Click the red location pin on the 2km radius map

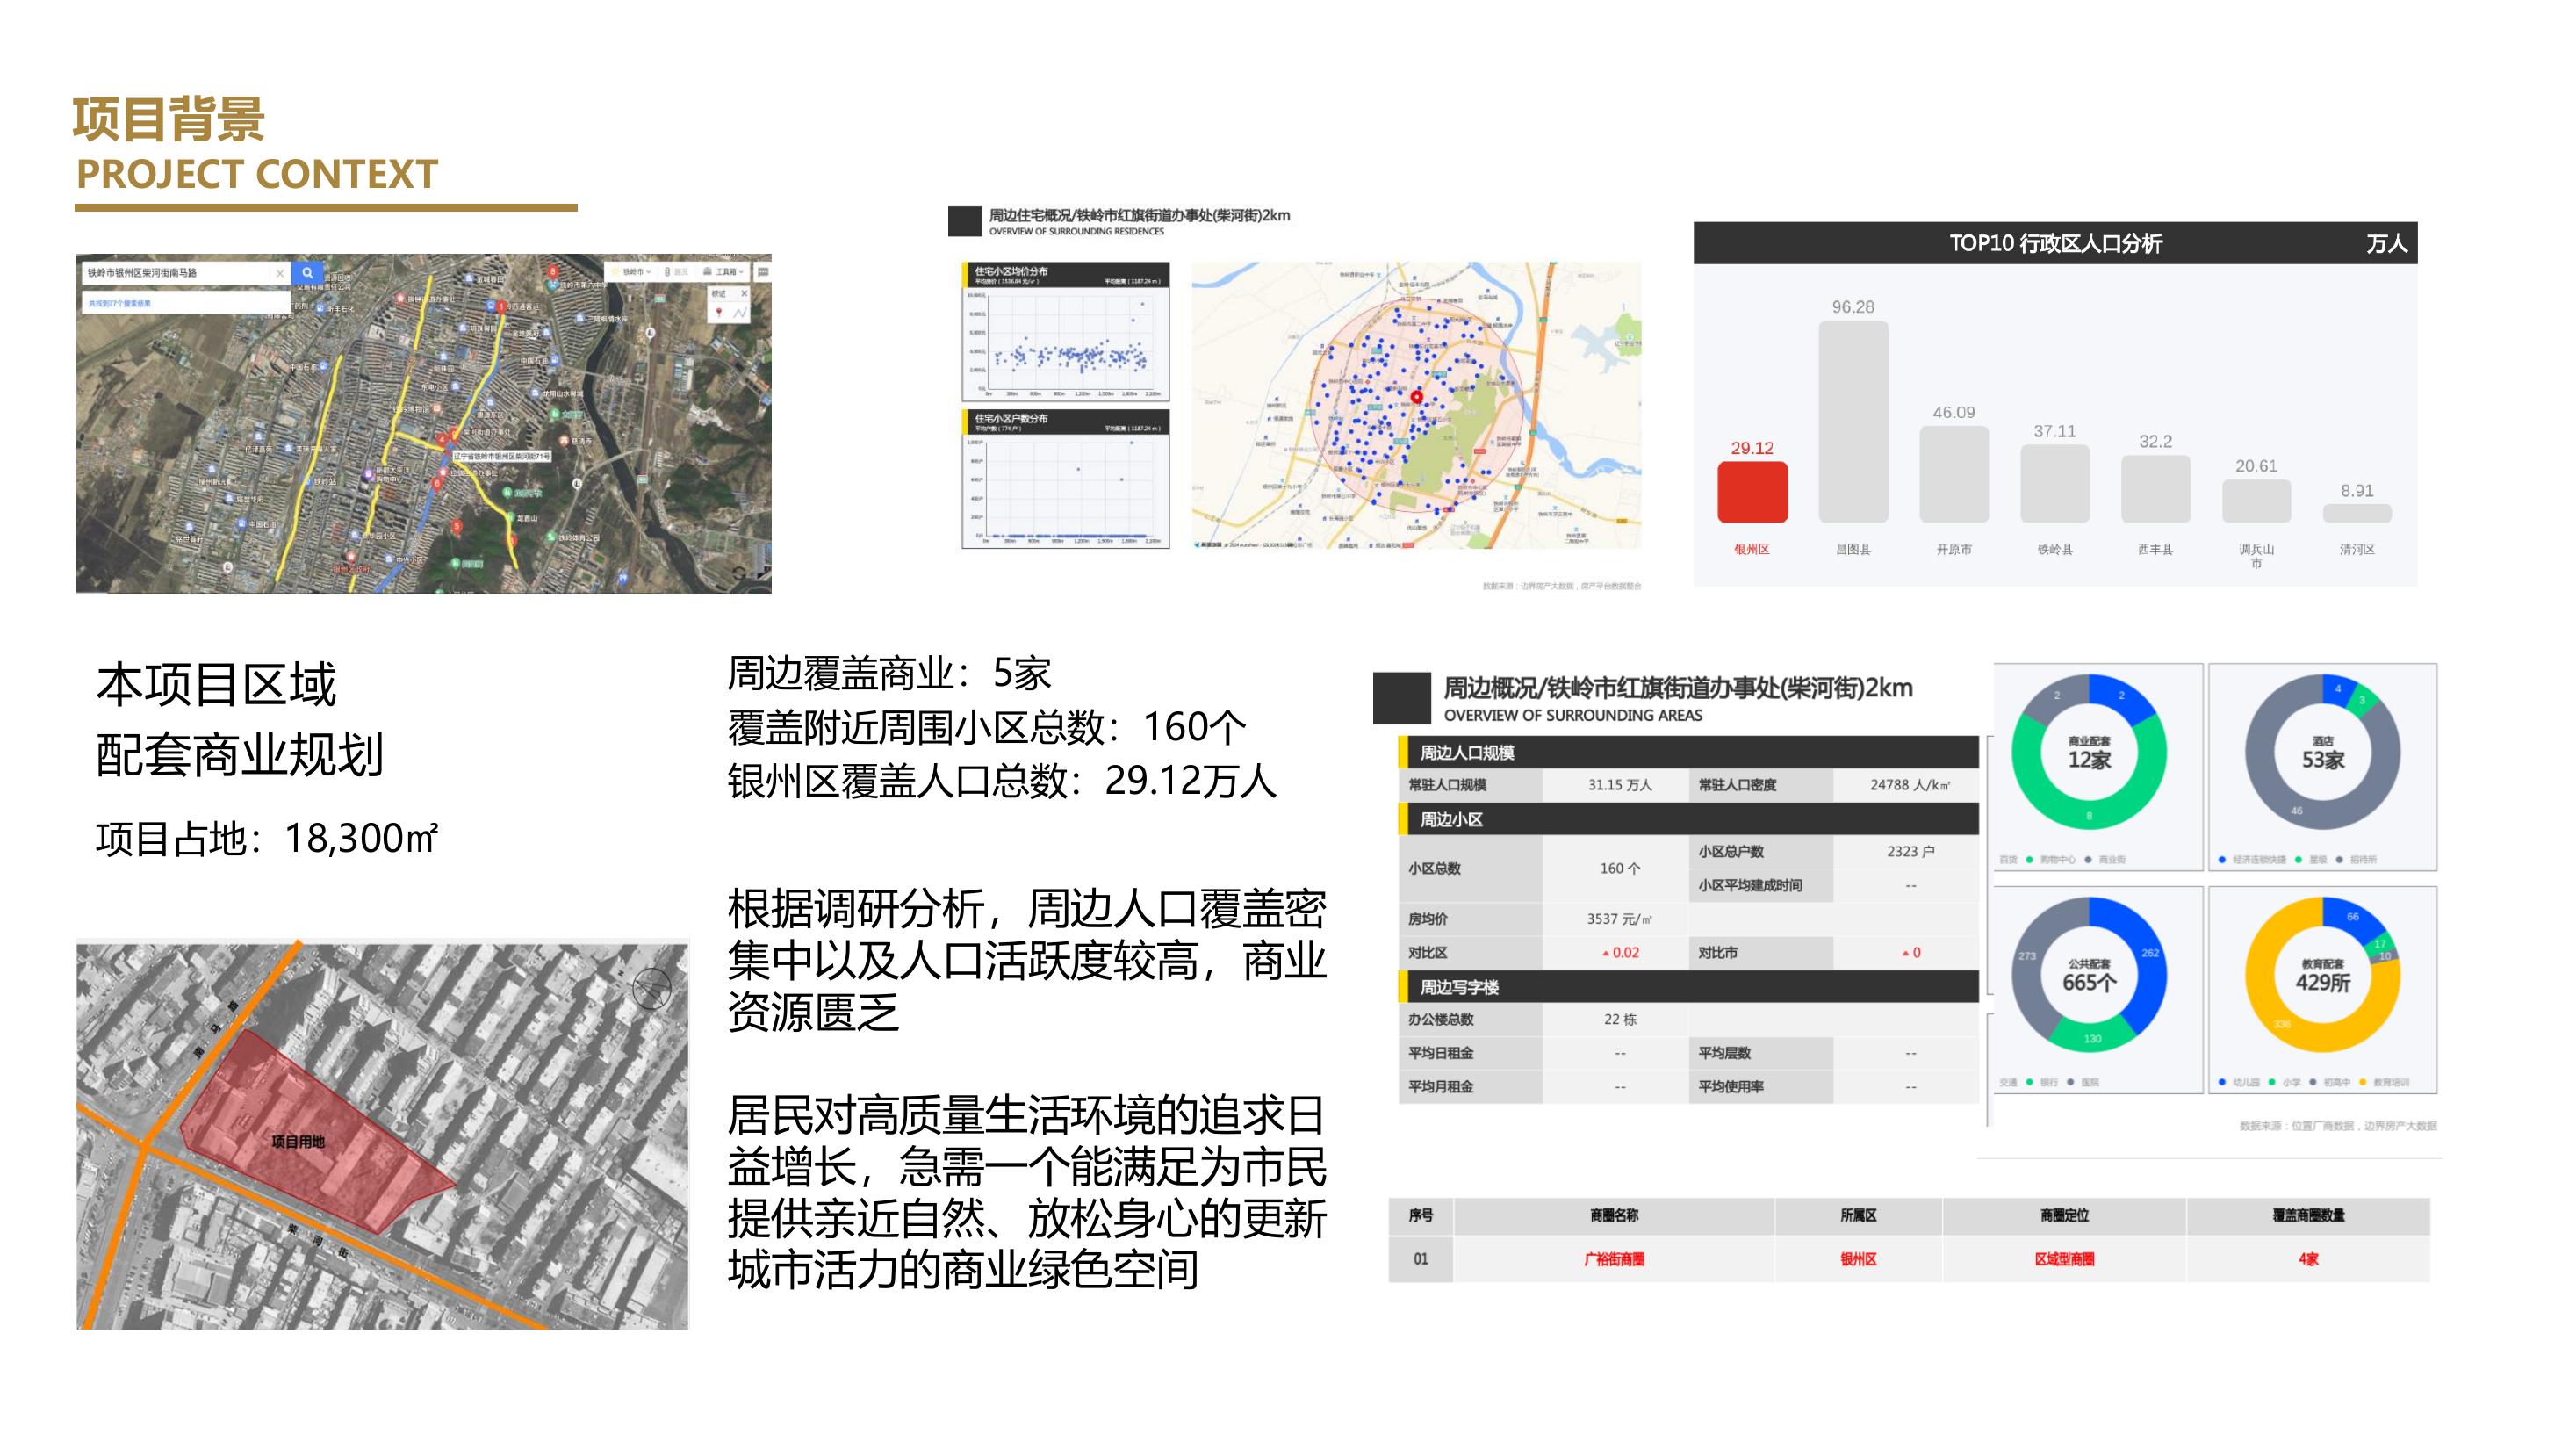pyautogui.click(x=1416, y=397)
